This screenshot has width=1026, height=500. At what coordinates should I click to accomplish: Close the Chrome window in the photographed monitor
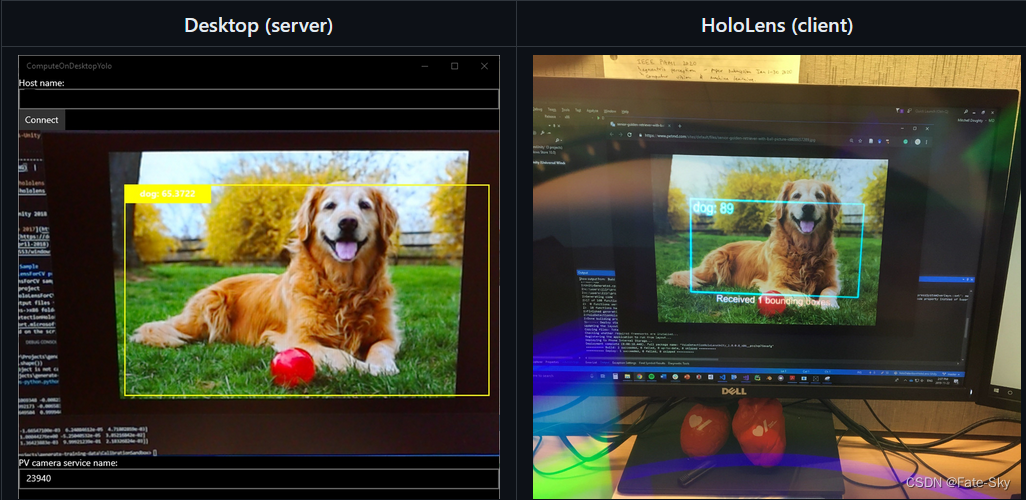pos(927,128)
